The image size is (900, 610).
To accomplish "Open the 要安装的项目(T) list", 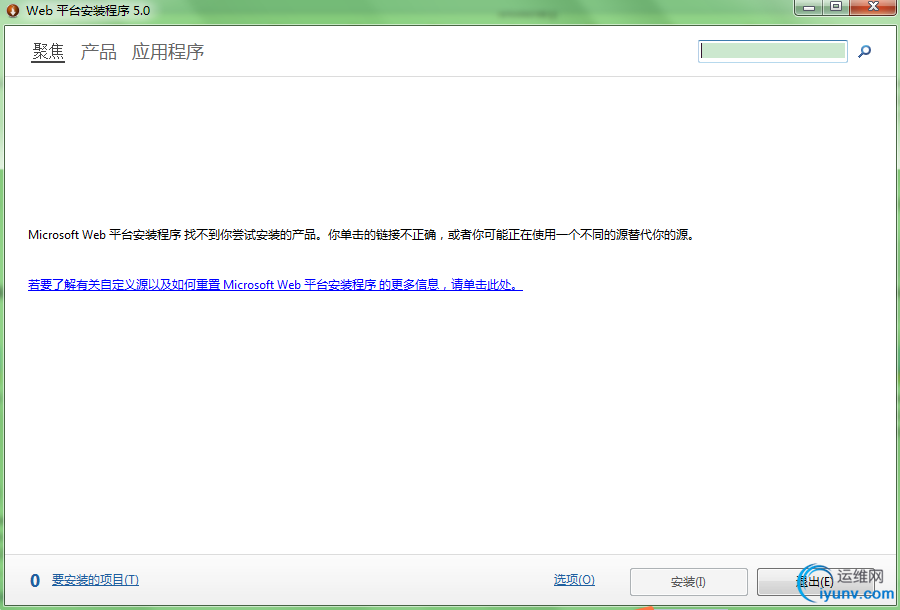I will pos(96,579).
